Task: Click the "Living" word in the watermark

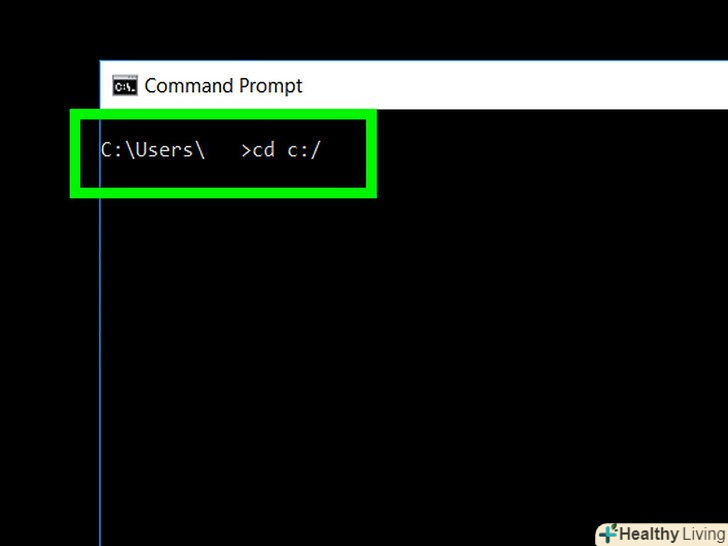Action: 704,534
